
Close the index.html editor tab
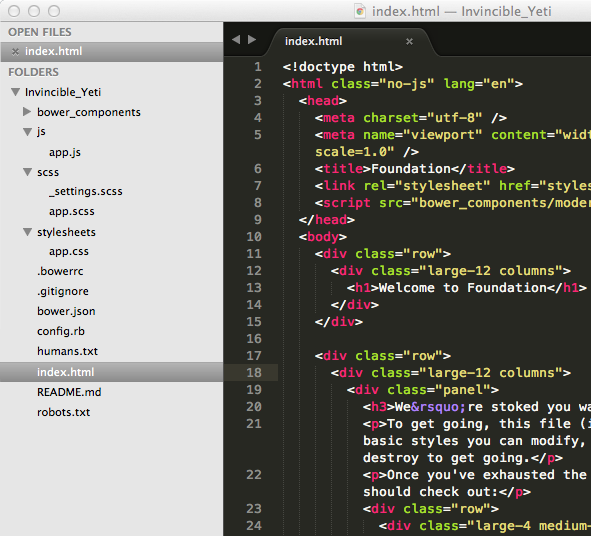pyautogui.click(x=409, y=41)
